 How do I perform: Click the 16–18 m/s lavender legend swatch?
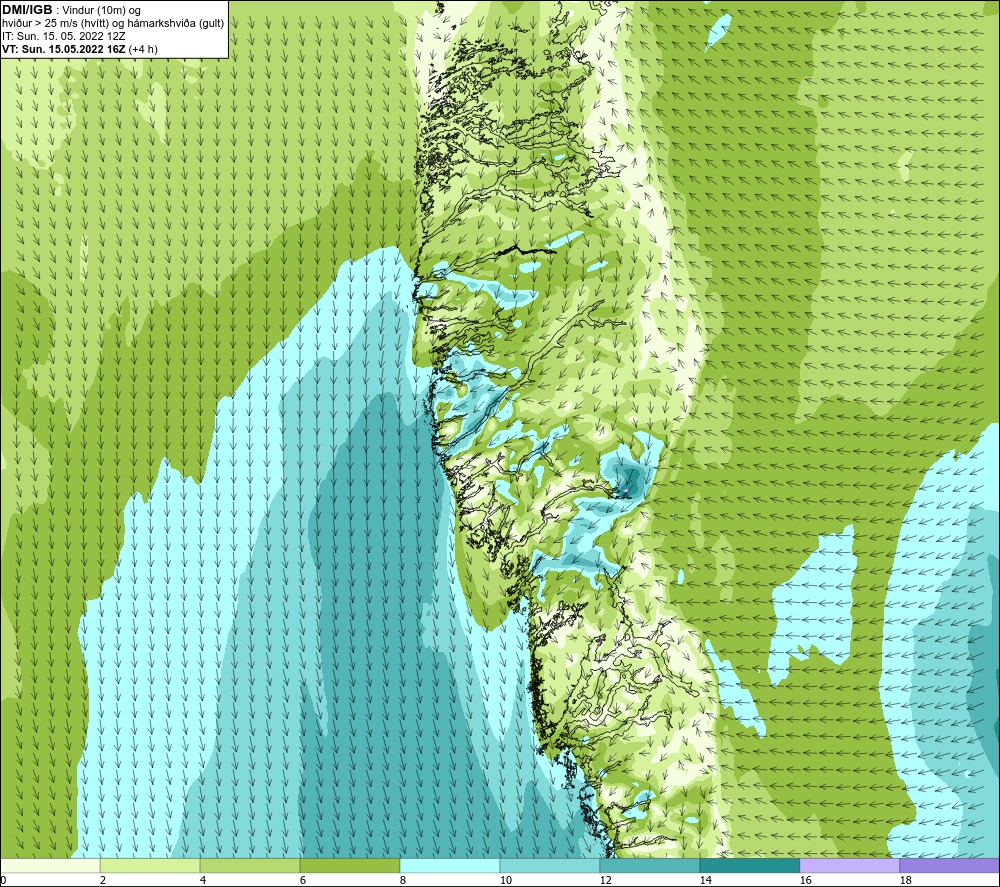pos(849,865)
